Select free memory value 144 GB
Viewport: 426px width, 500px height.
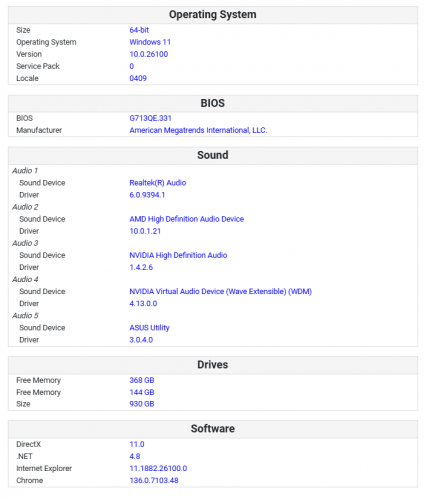[142, 392]
